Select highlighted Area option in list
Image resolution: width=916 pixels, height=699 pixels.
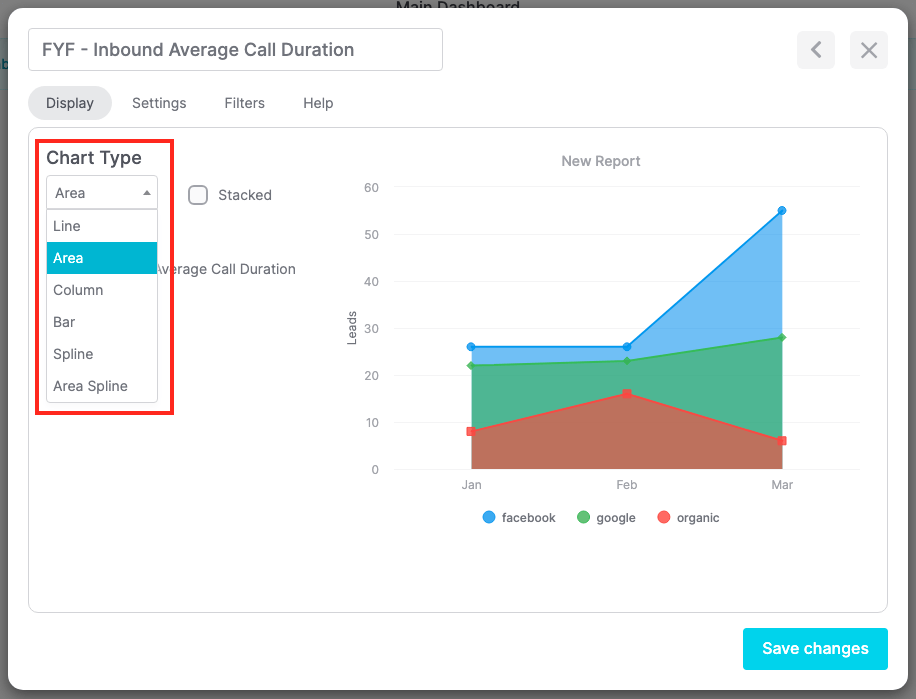click(102, 258)
